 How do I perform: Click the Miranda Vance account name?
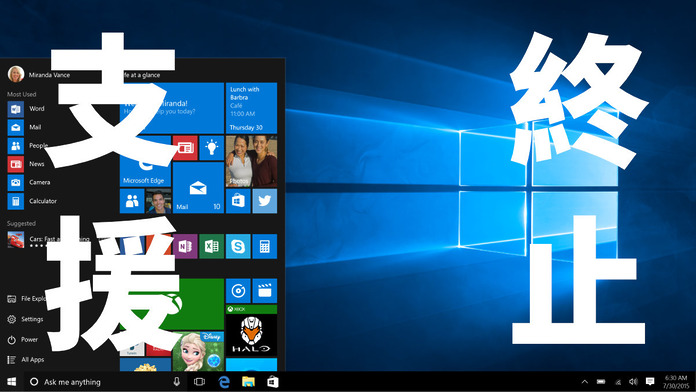[49, 75]
